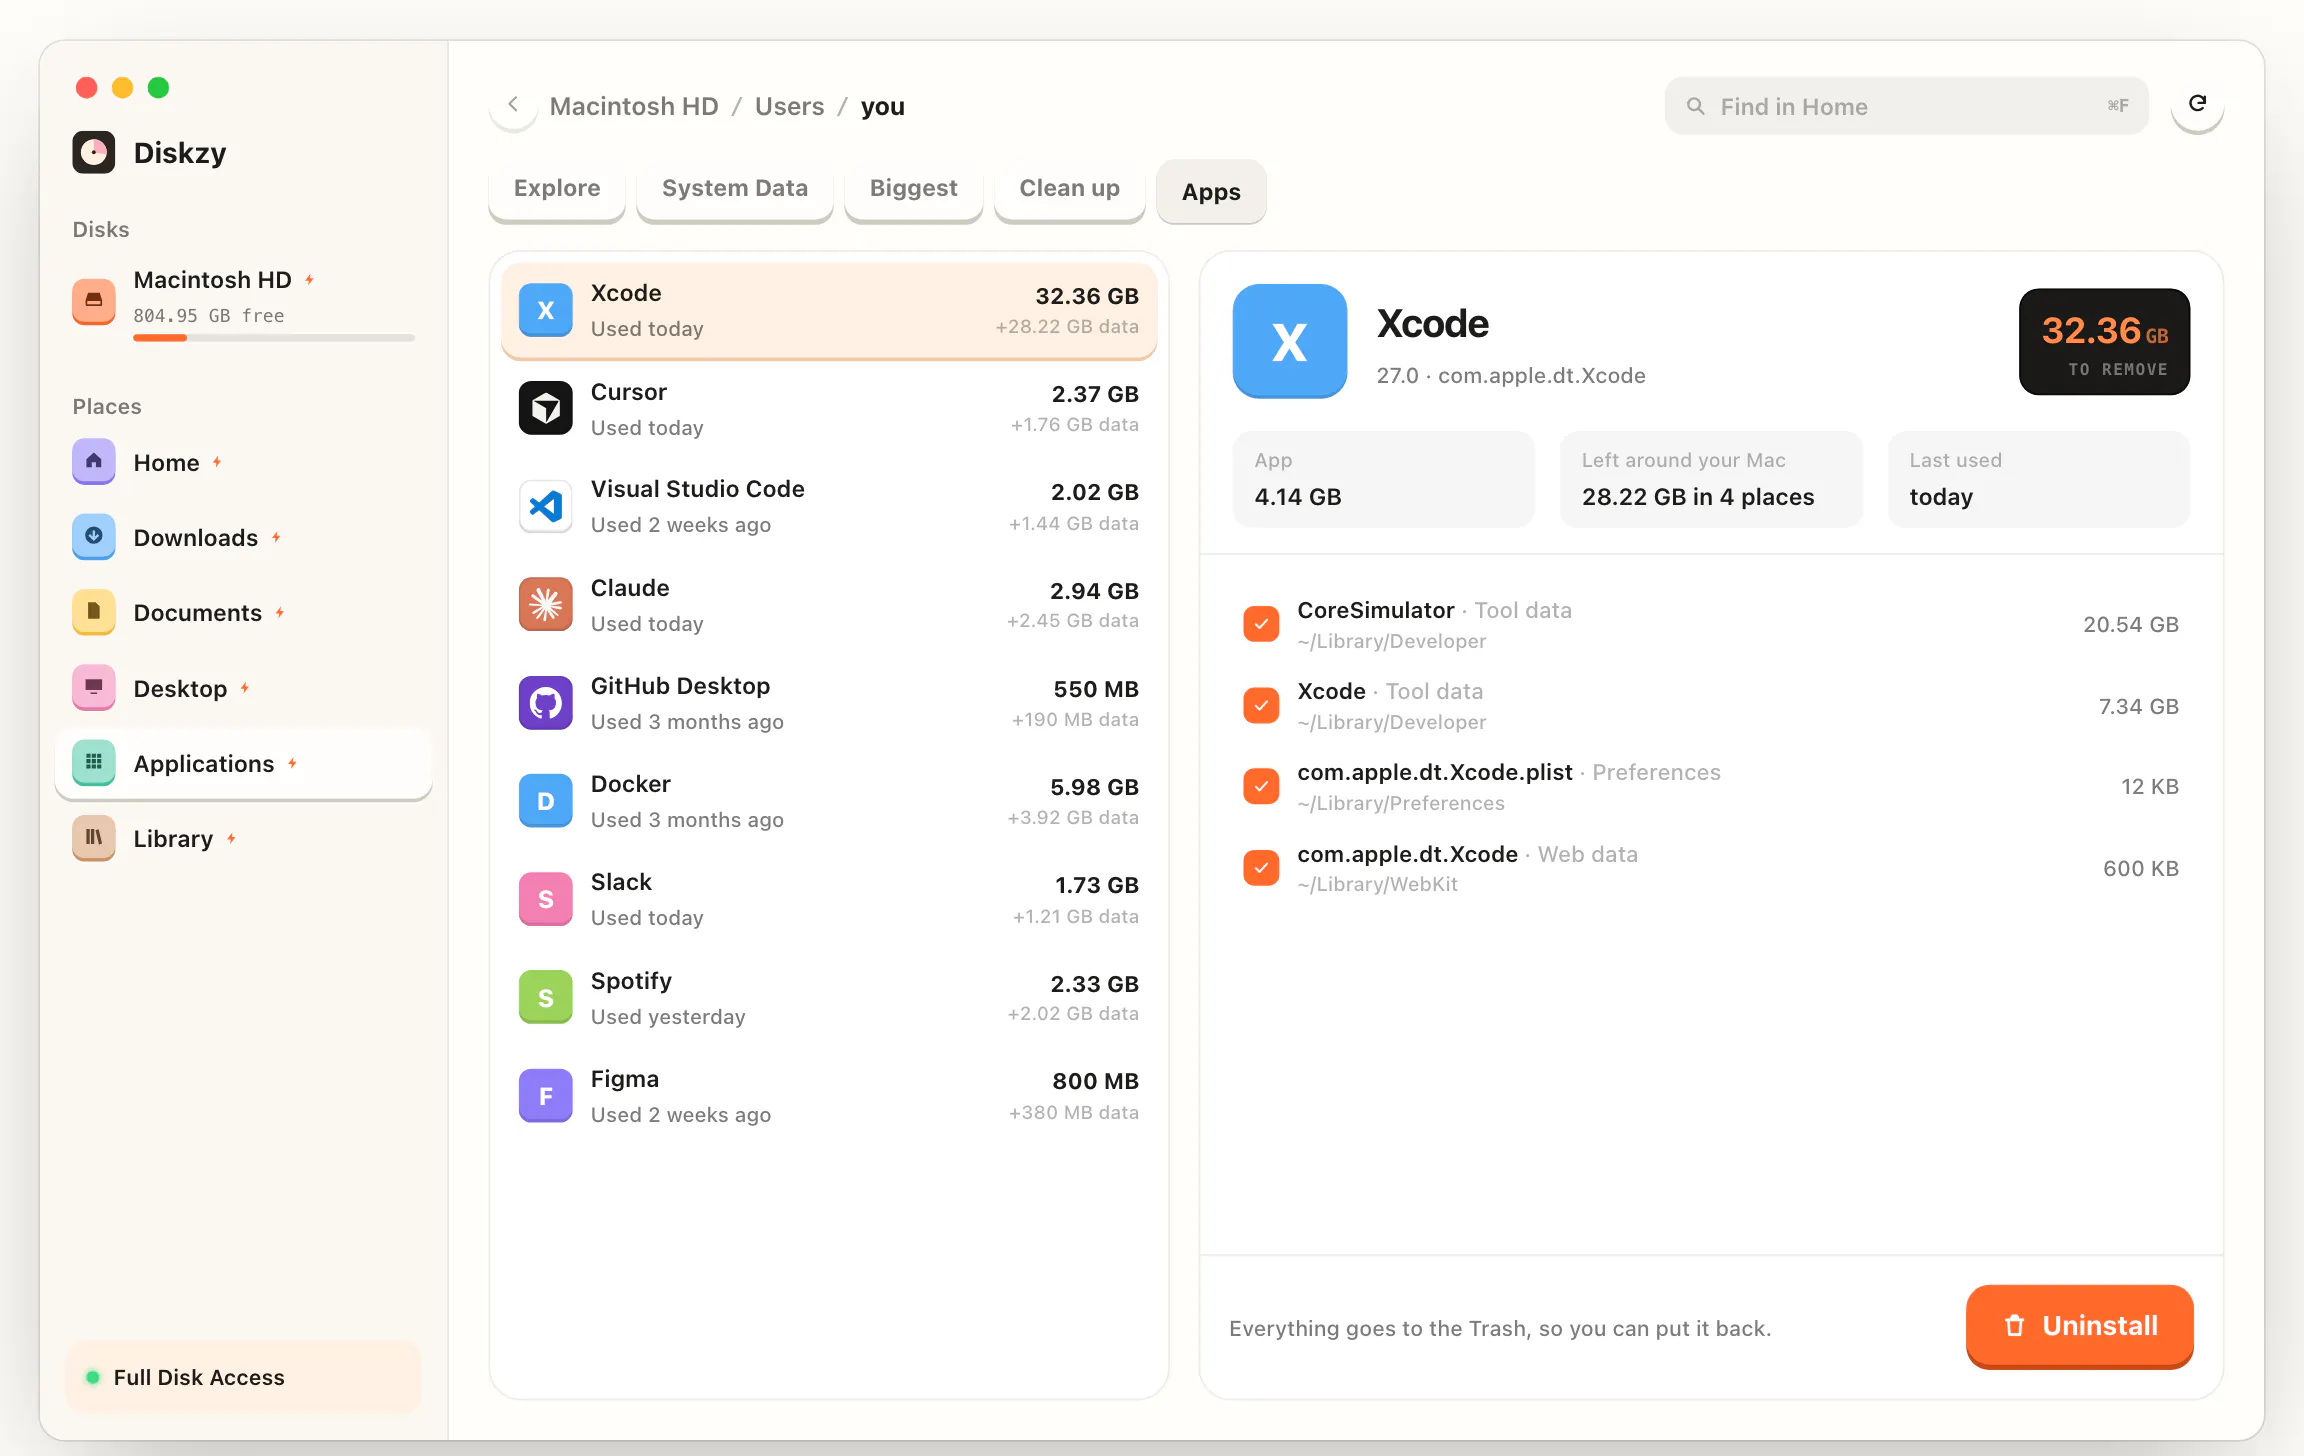Click the Slack app icon

click(545, 899)
